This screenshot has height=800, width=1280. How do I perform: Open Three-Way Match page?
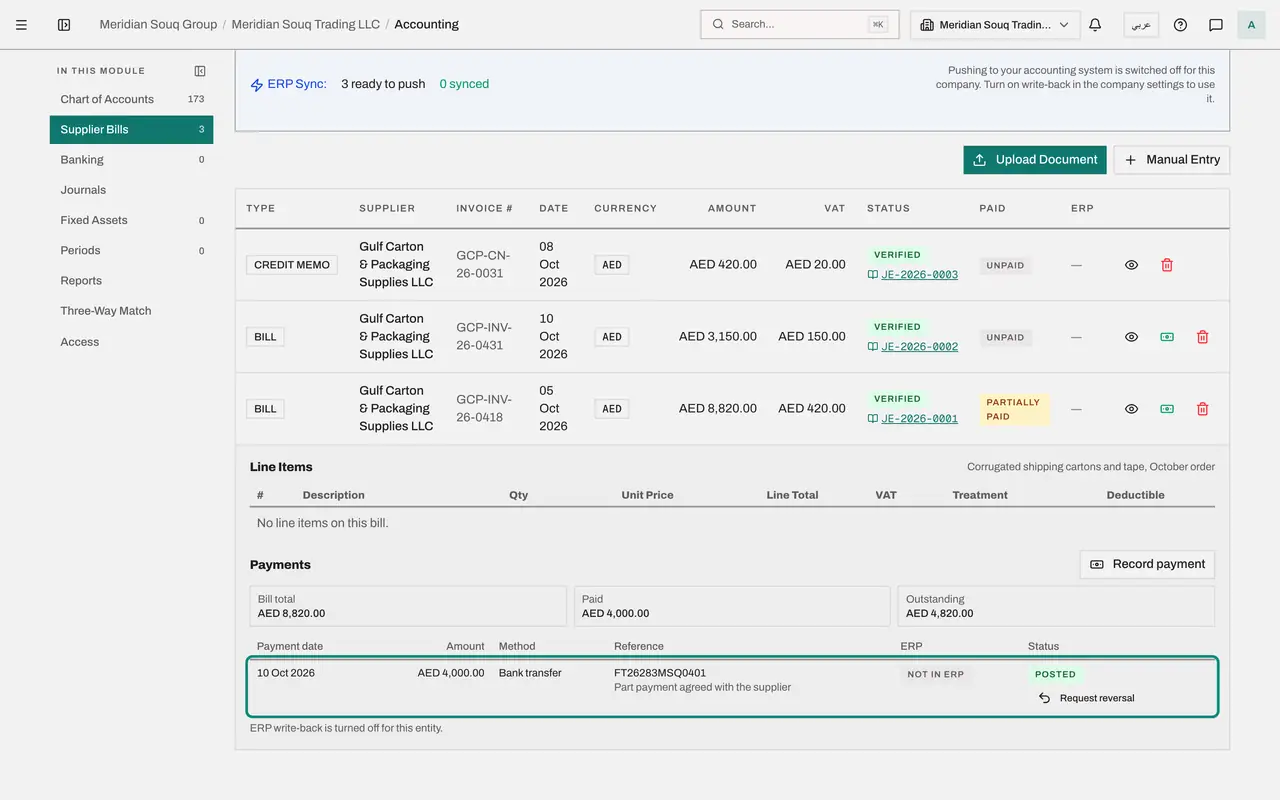131,311
